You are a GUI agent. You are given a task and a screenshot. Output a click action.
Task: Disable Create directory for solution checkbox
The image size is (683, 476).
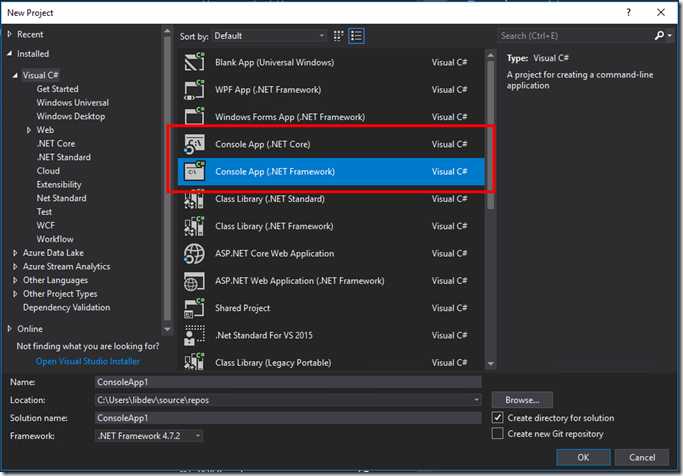pyautogui.click(x=498, y=418)
